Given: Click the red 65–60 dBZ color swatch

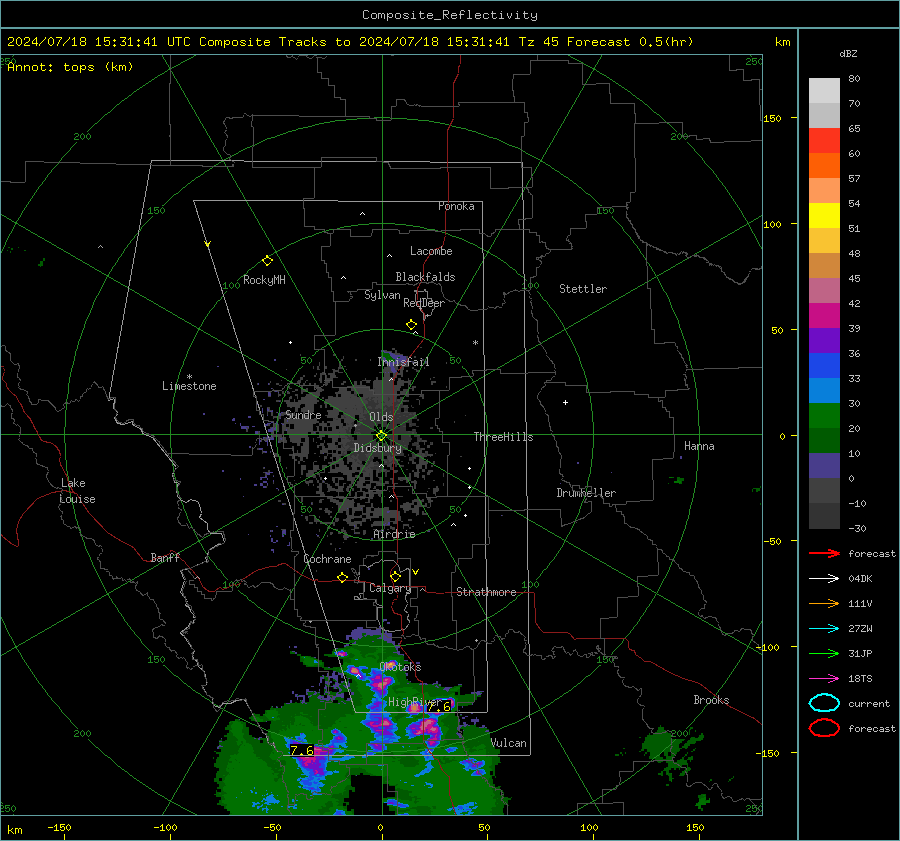Looking at the screenshot, I should (x=824, y=141).
